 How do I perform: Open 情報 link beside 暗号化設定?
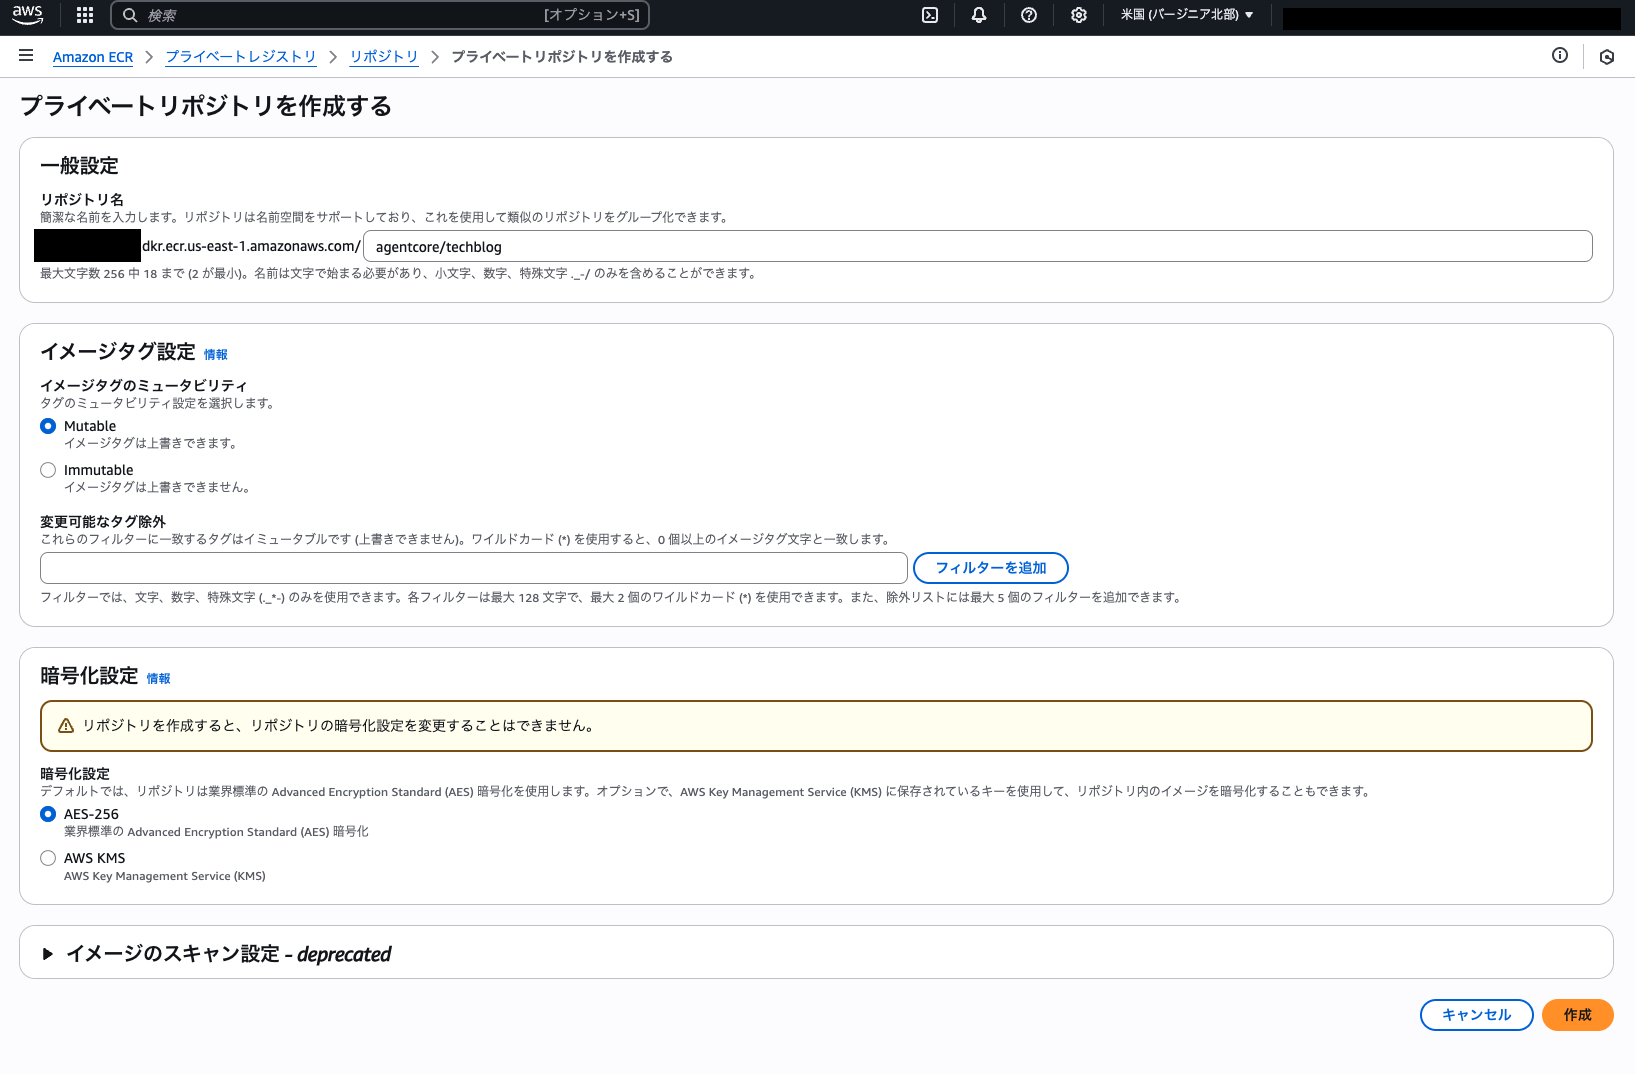pyautogui.click(x=159, y=678)
